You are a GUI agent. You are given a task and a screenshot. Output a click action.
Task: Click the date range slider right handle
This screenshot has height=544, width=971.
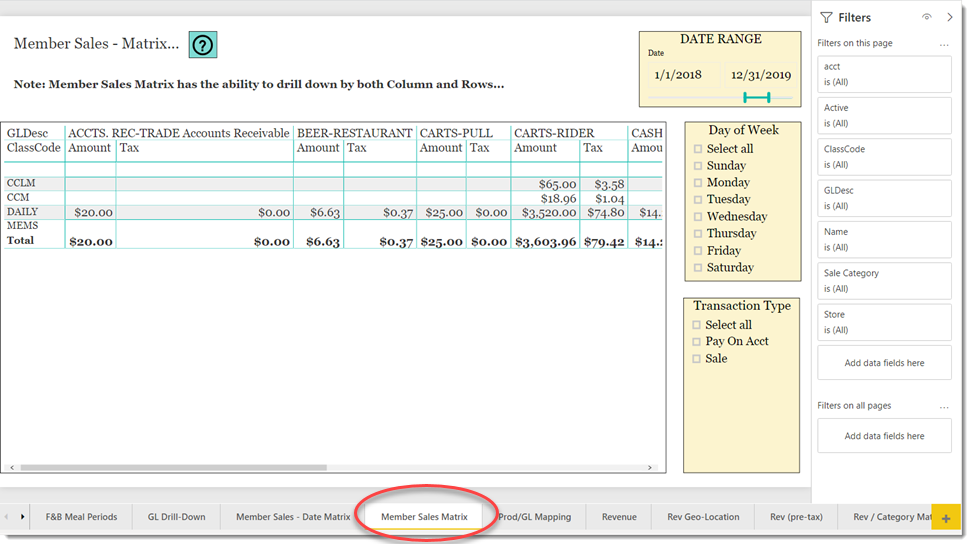pyautogui.click(x=769, y=97)
